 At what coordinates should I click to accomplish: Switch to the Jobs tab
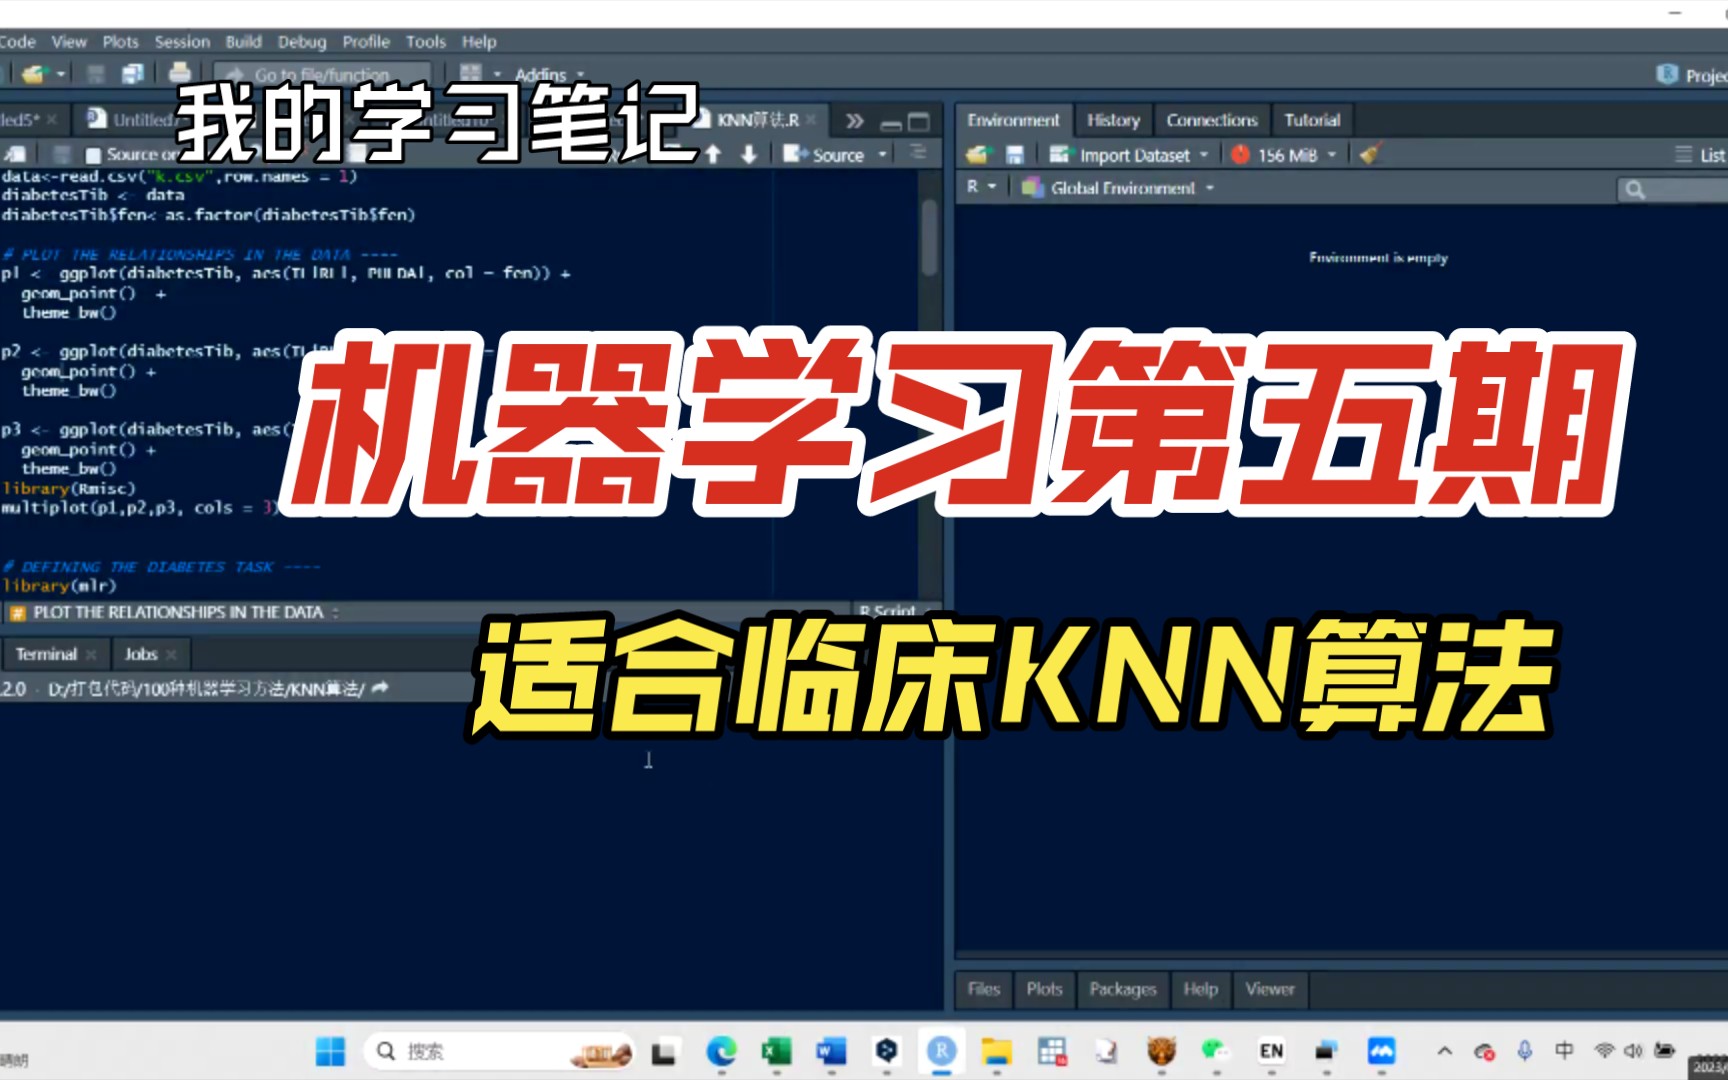click(141, 654)
